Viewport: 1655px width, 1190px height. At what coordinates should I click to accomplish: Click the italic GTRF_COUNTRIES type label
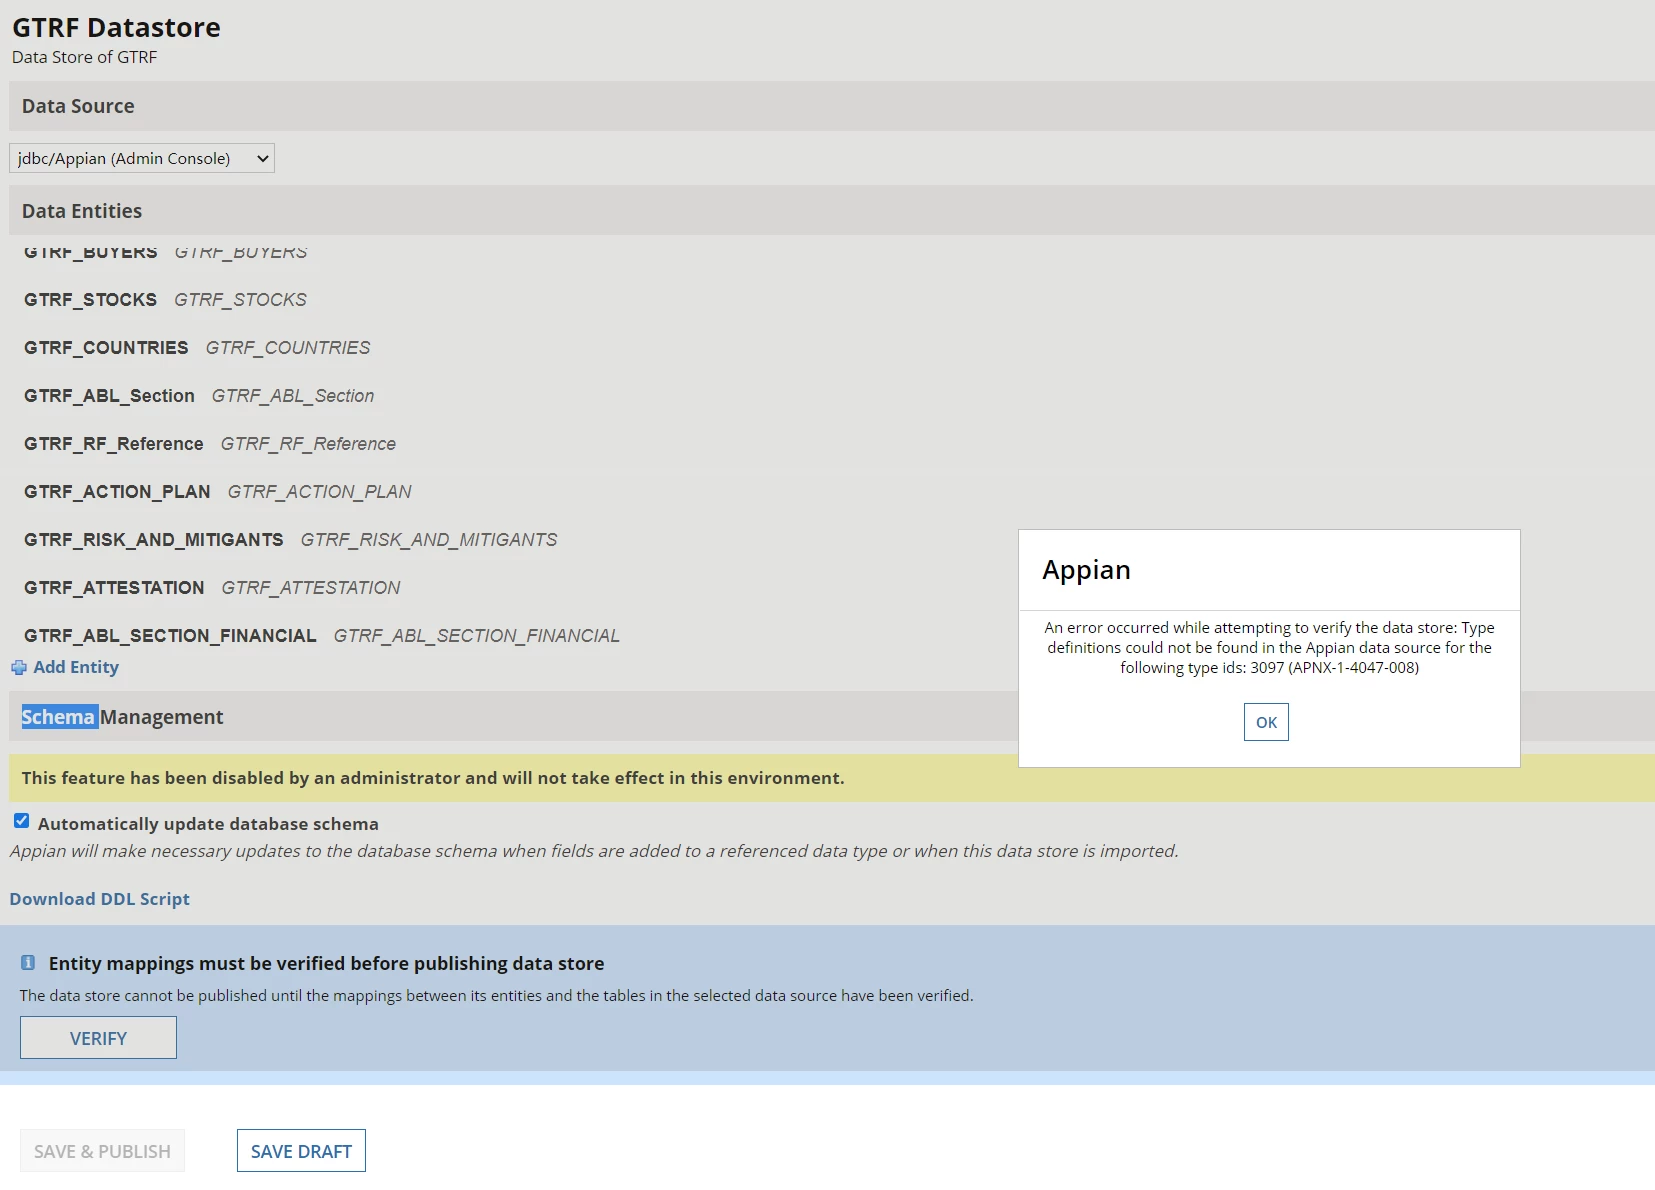click(288, 348)
